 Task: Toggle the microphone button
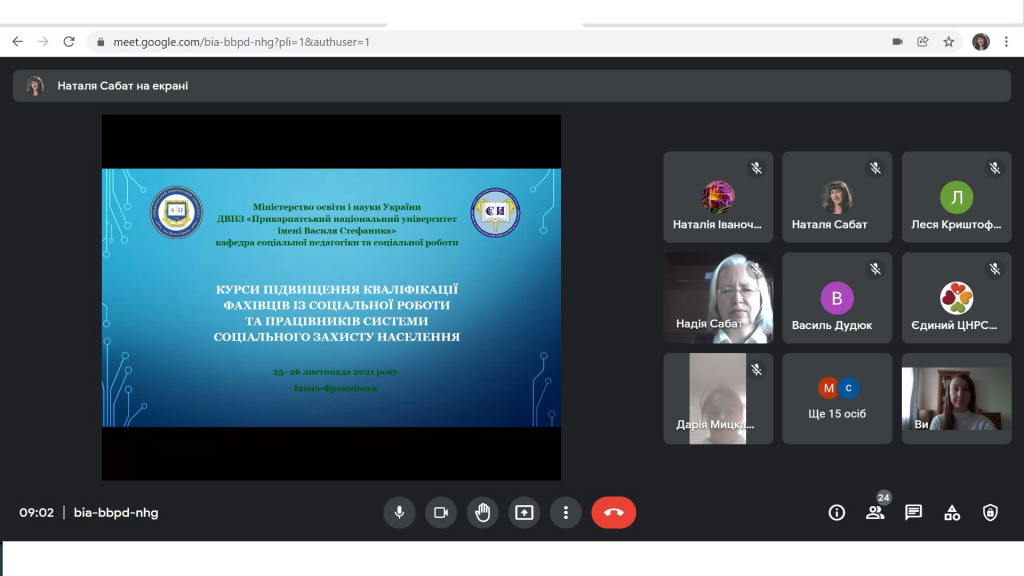coord(399,513)
